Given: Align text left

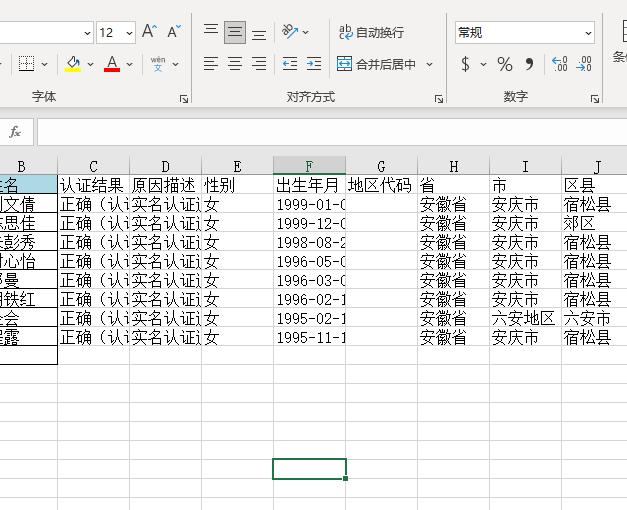Looking at the screenshot, I should 211,64.
